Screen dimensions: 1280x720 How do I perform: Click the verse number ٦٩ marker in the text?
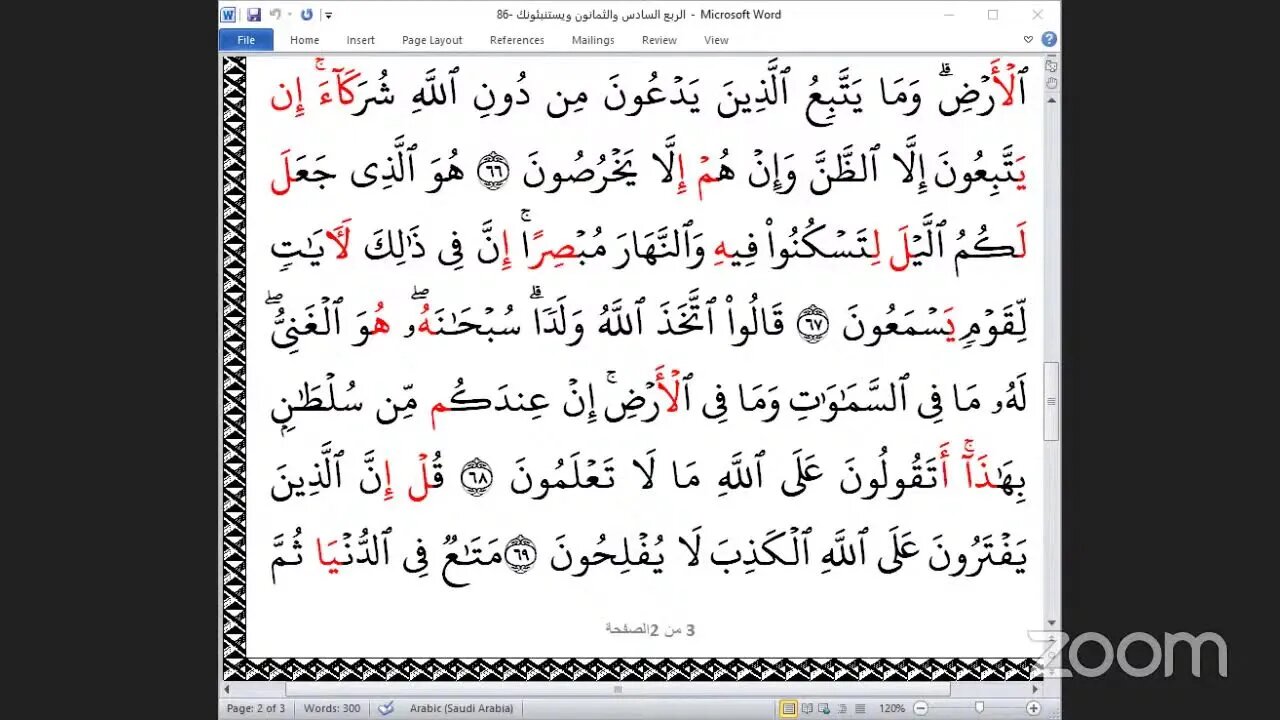(519, 552)
